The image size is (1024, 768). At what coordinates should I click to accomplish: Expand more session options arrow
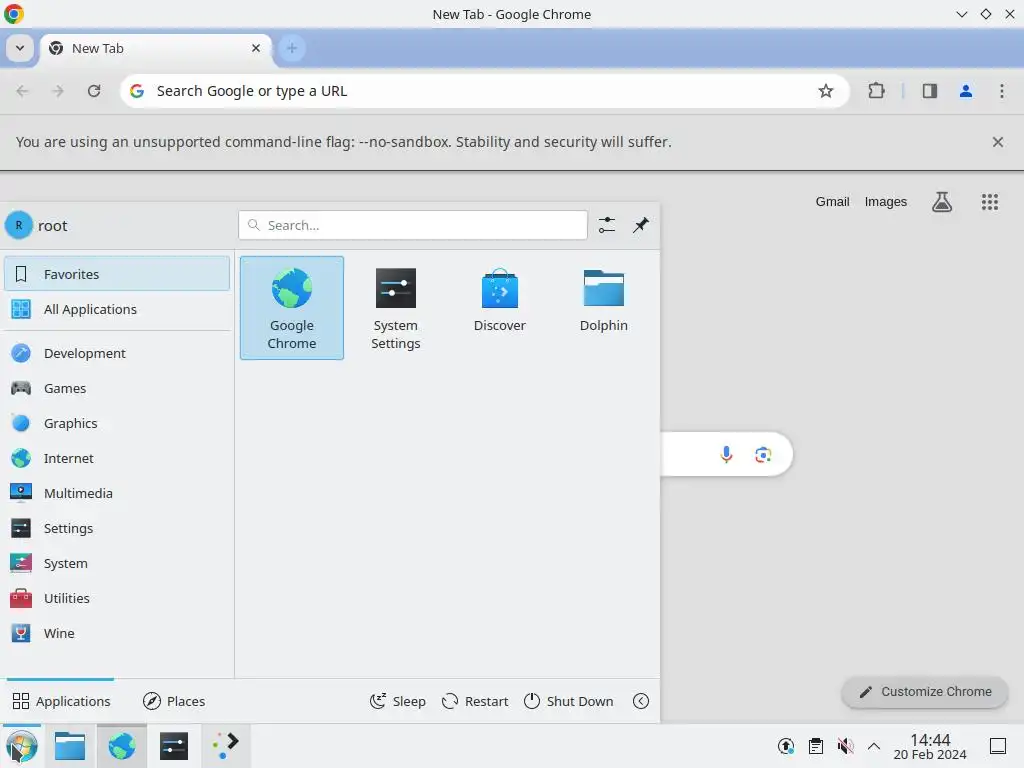point(641,701)
